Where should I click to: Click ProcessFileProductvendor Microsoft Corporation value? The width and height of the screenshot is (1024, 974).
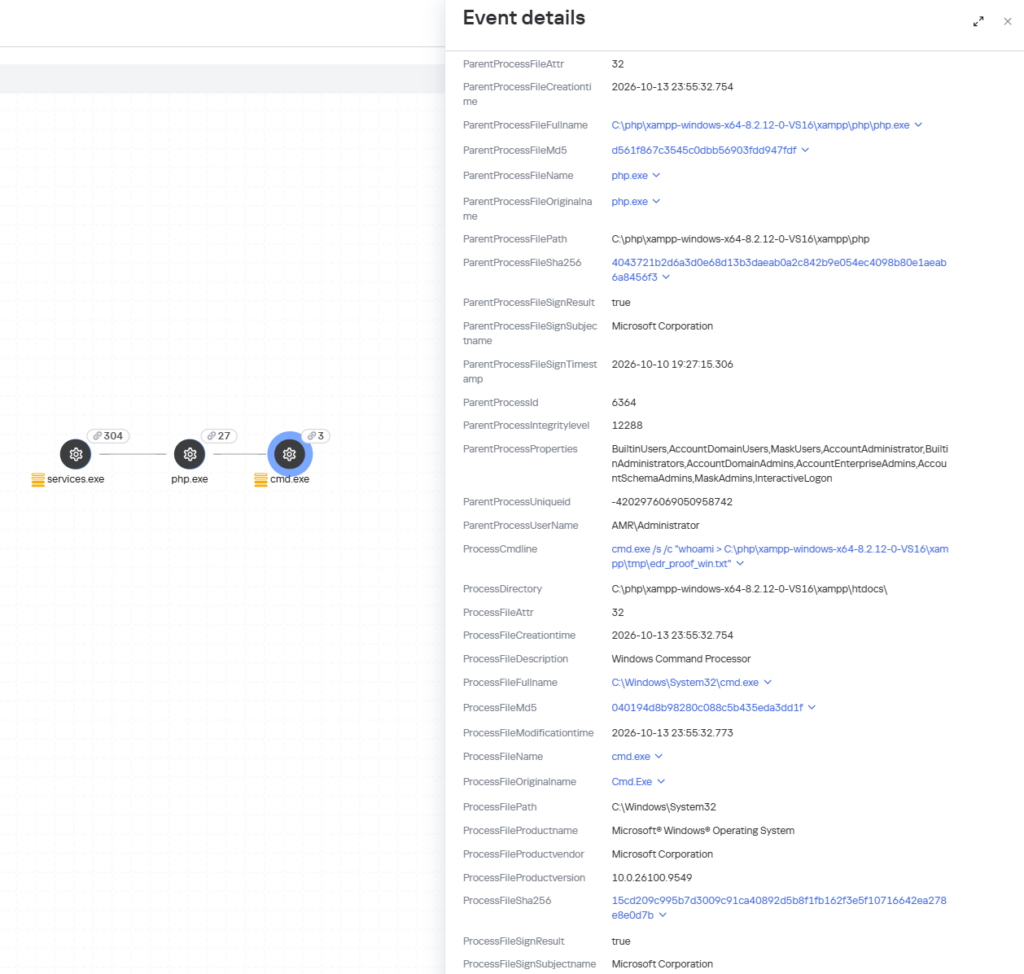tap(662, 854)
